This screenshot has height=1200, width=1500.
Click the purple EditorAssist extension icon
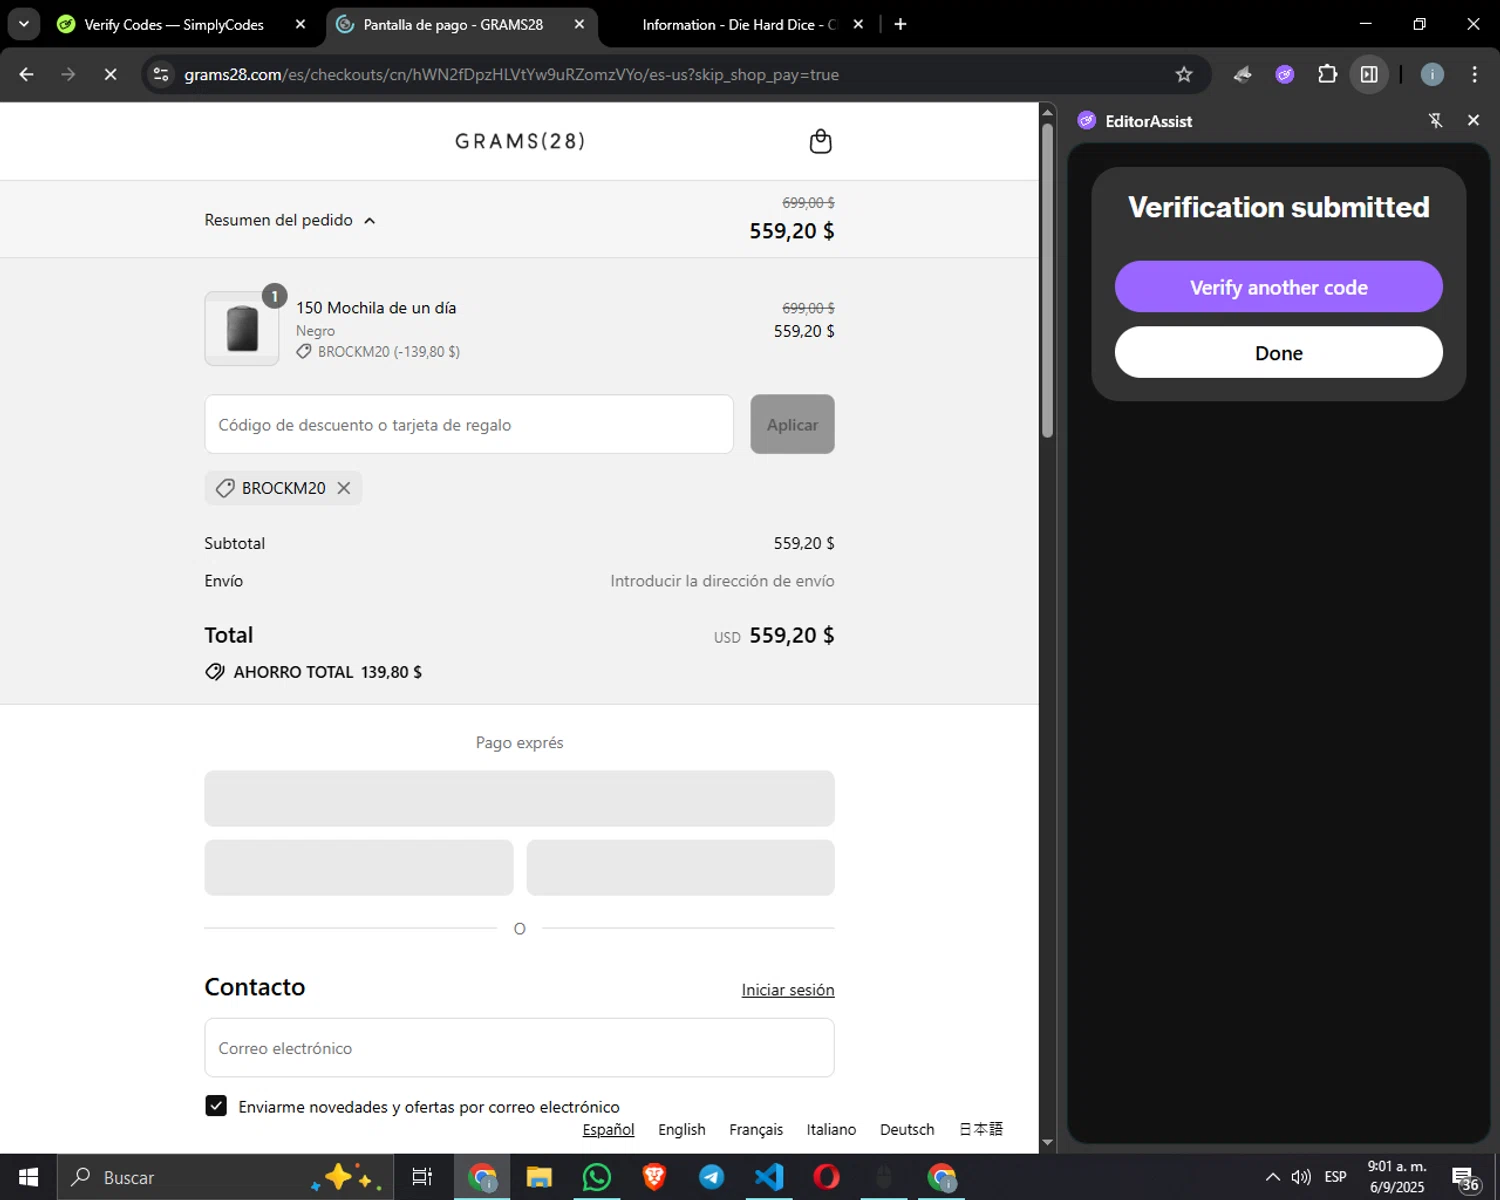tap(1285, 74)
